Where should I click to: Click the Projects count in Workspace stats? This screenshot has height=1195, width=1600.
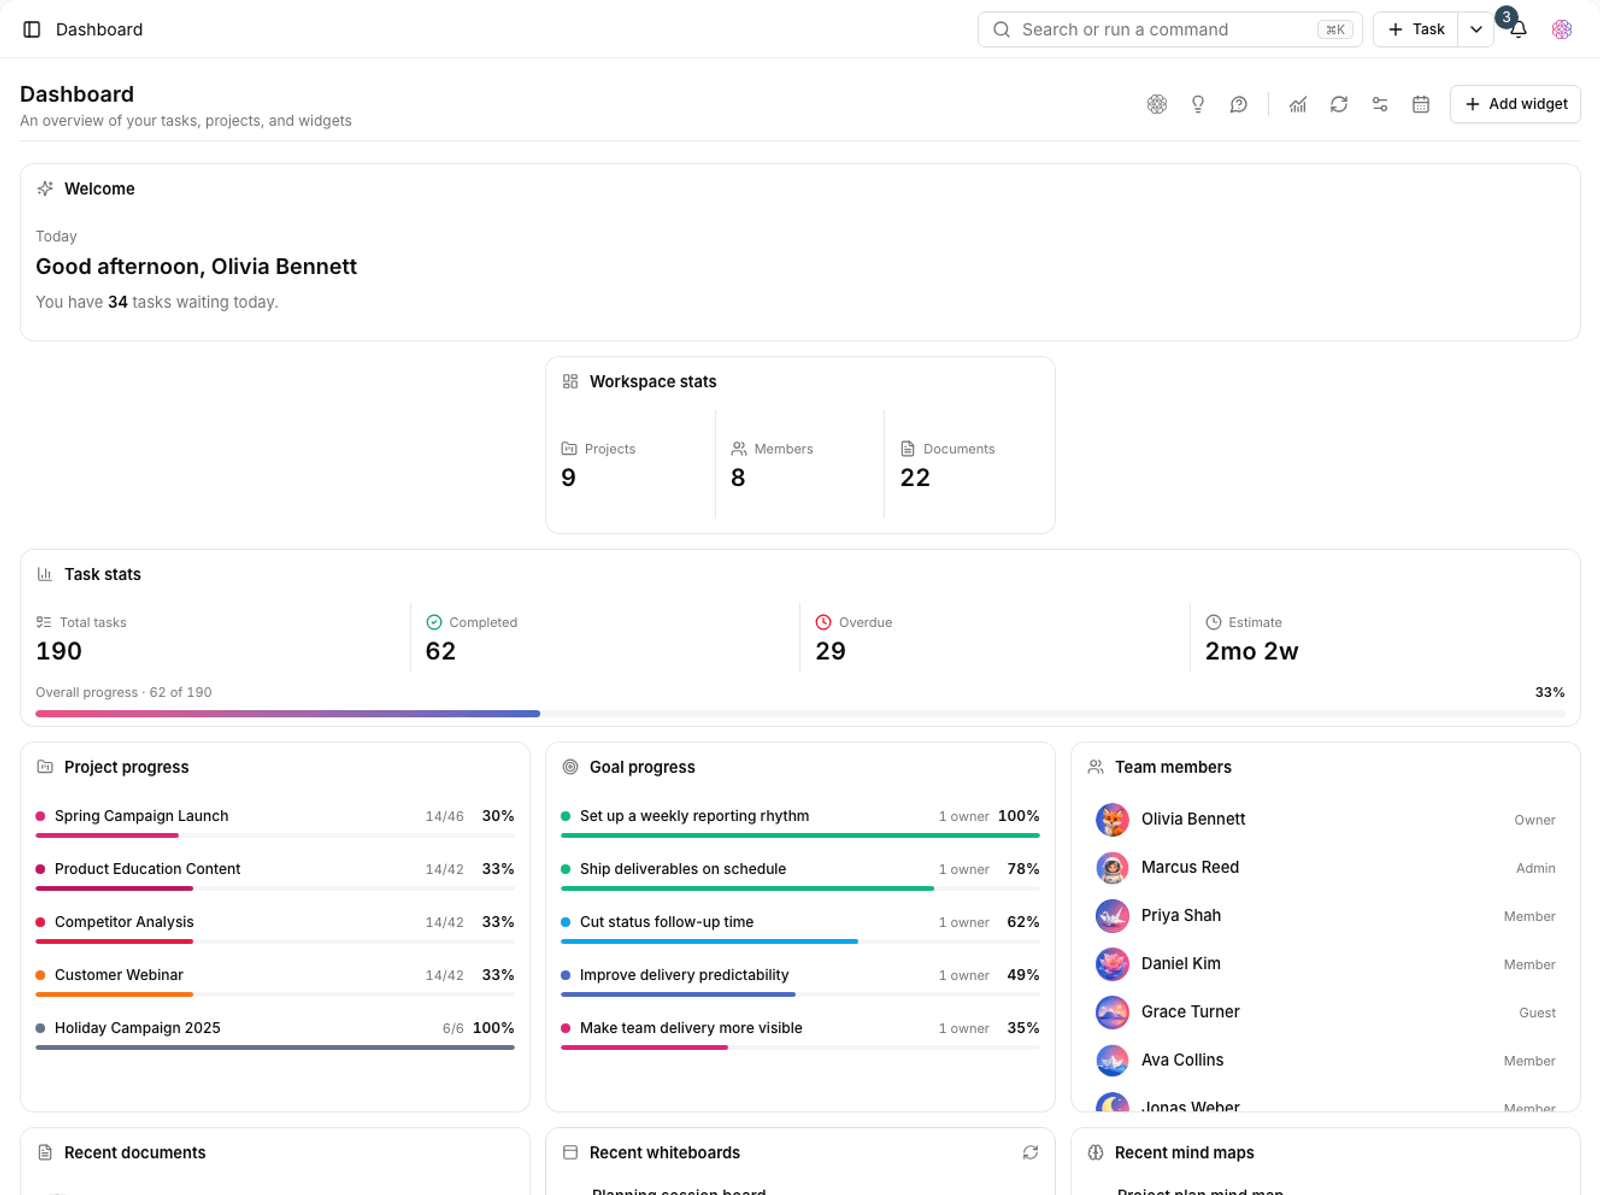coord(568,478)
